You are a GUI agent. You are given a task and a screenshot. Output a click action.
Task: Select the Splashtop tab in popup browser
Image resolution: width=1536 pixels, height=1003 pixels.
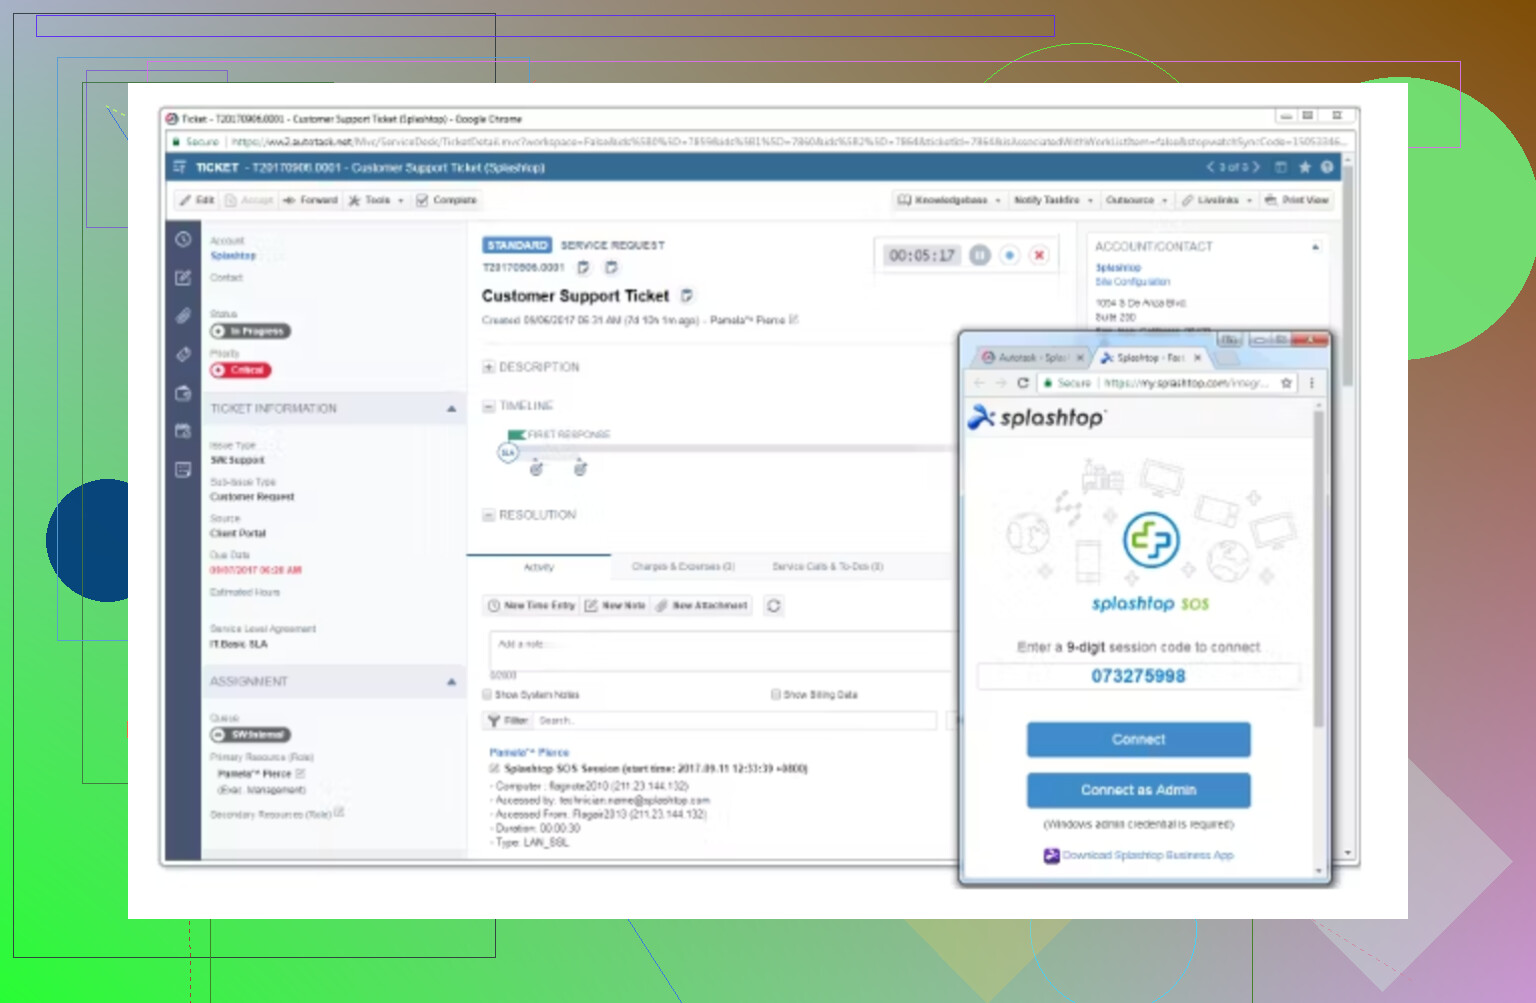(1150, 357)
